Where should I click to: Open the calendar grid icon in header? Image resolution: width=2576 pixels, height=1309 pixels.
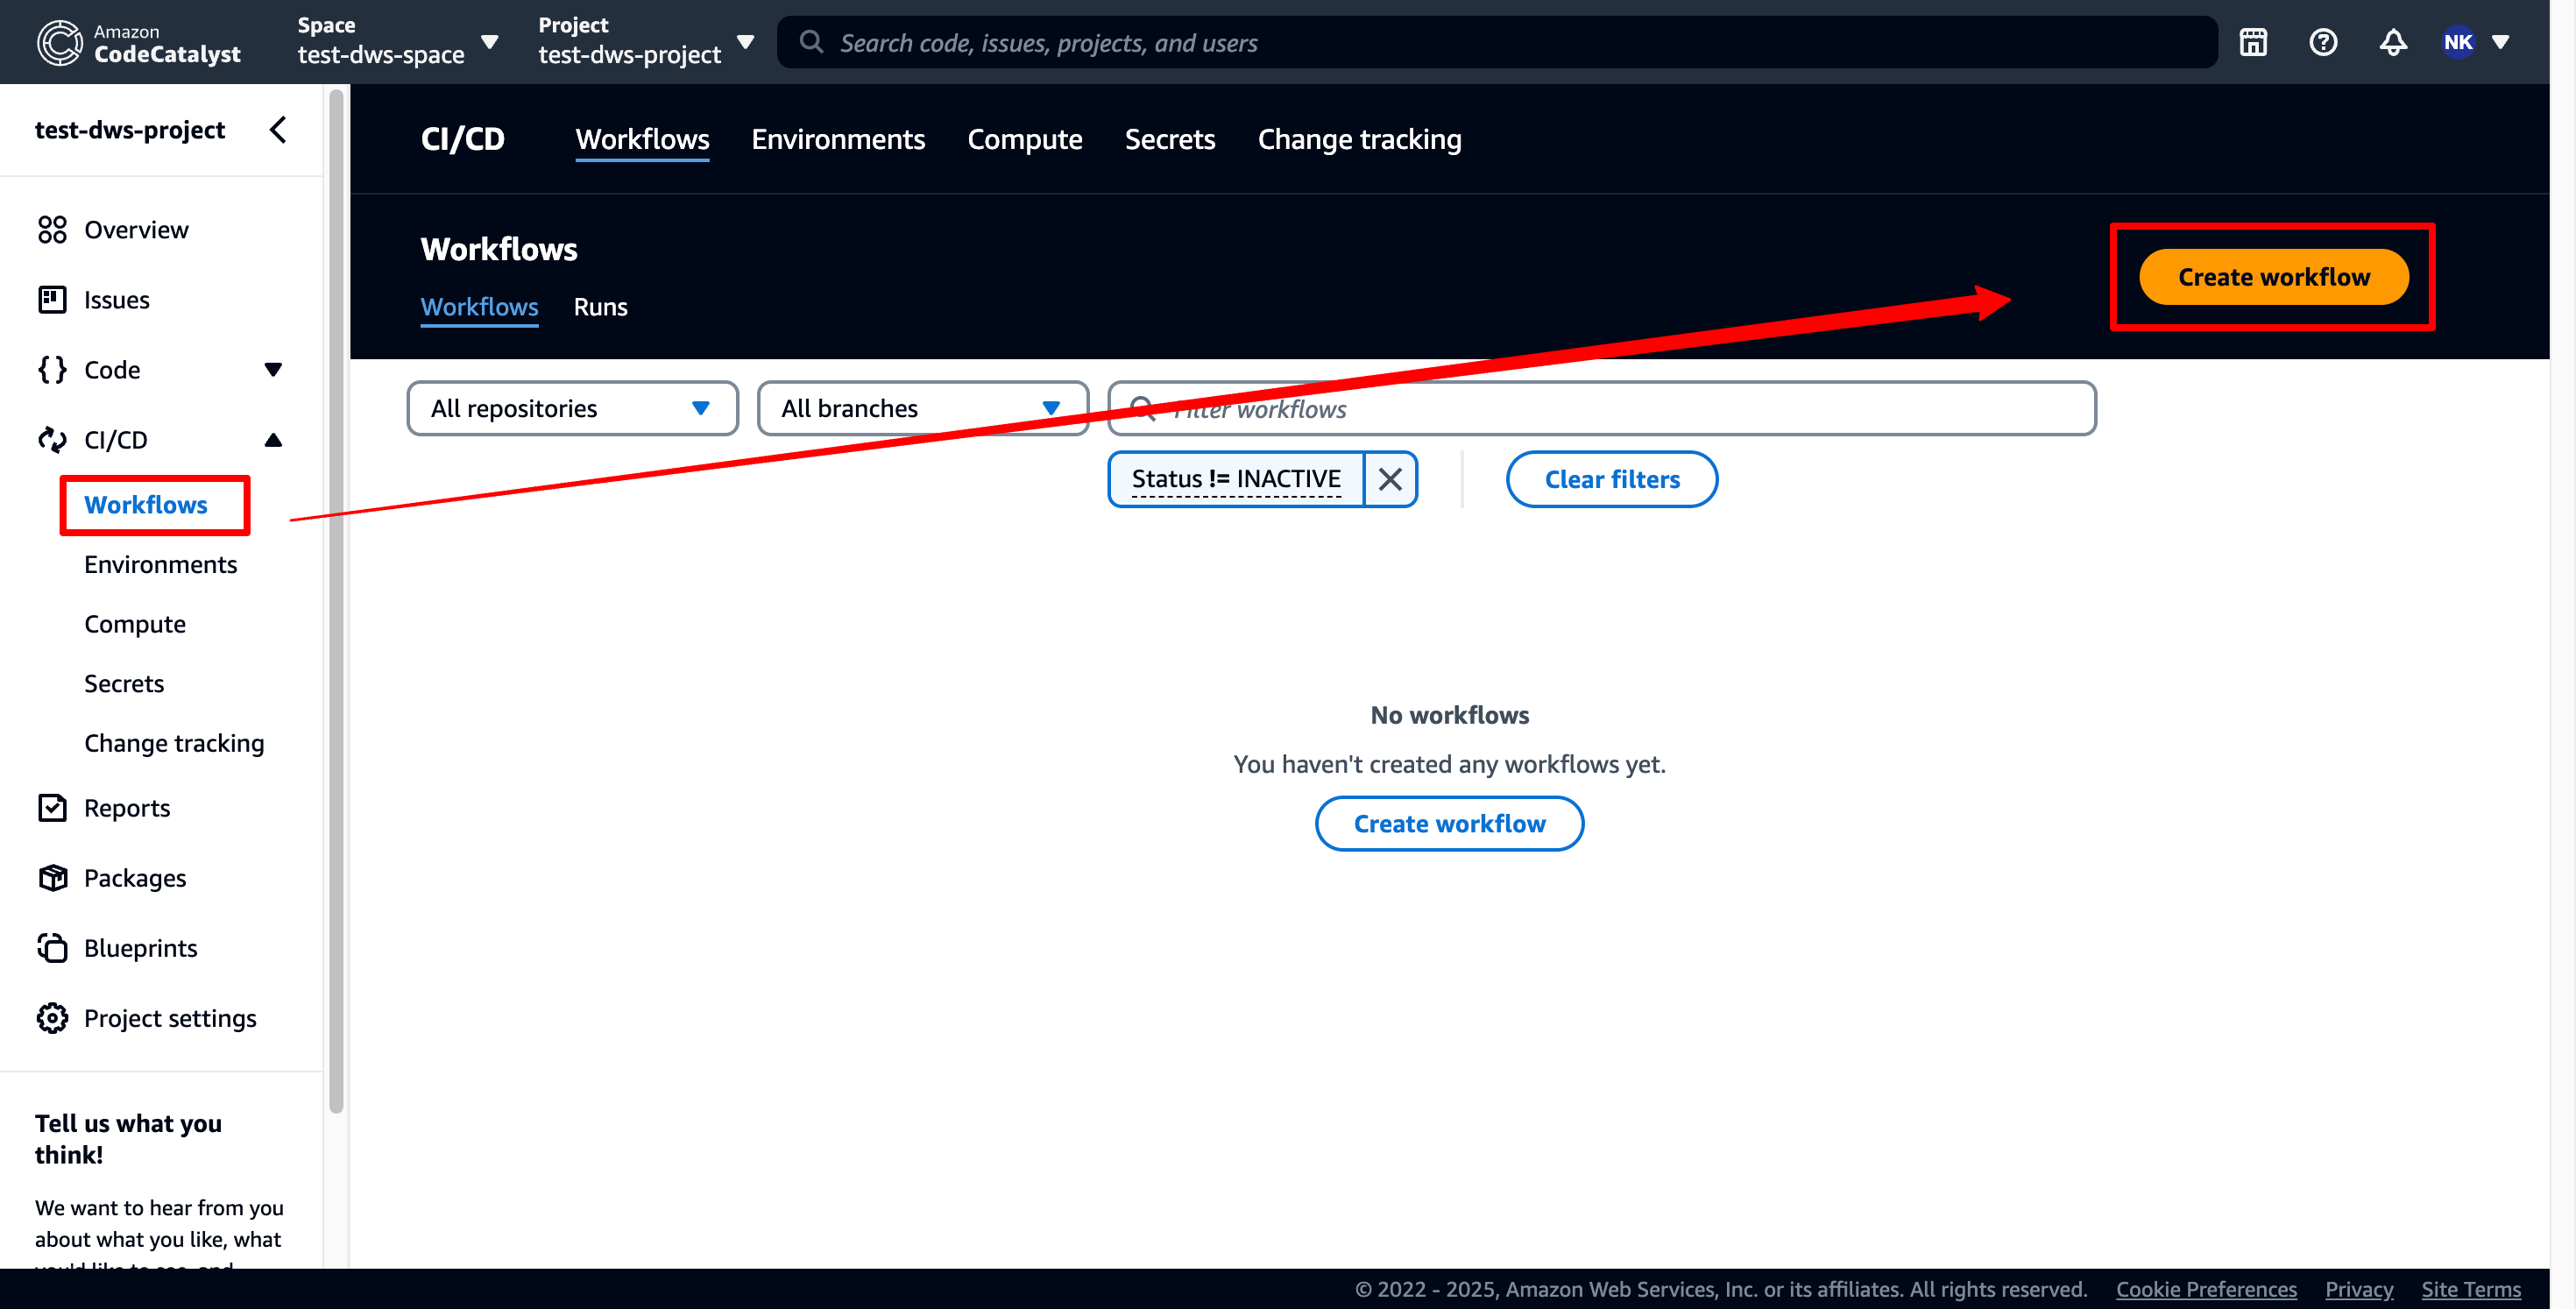[2253, 42]
